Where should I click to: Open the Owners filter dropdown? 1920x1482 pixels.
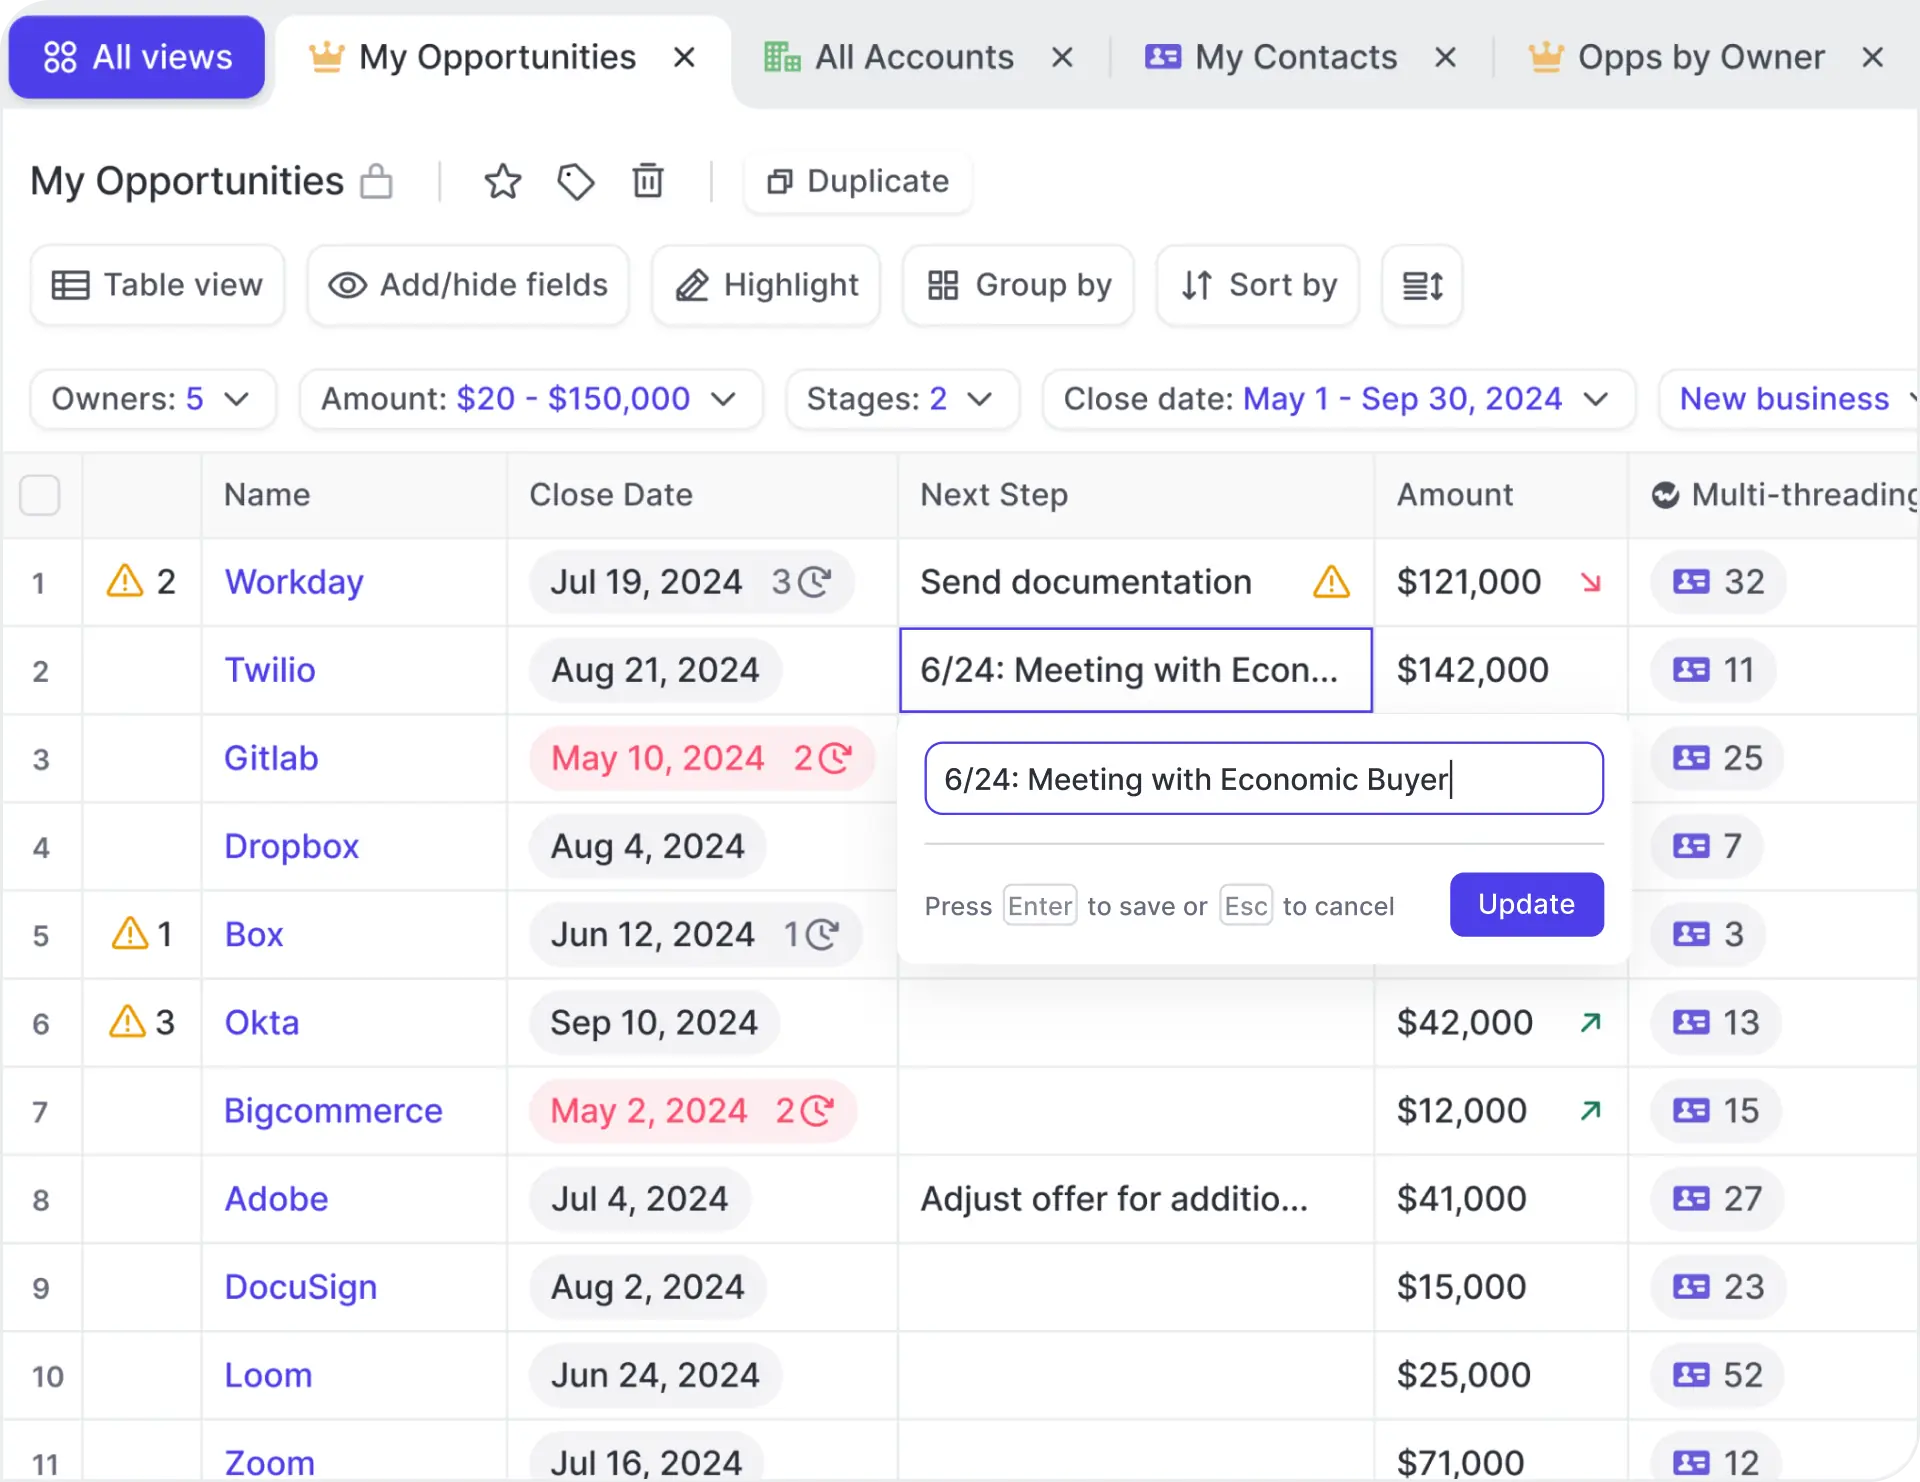tap(152, 399)
